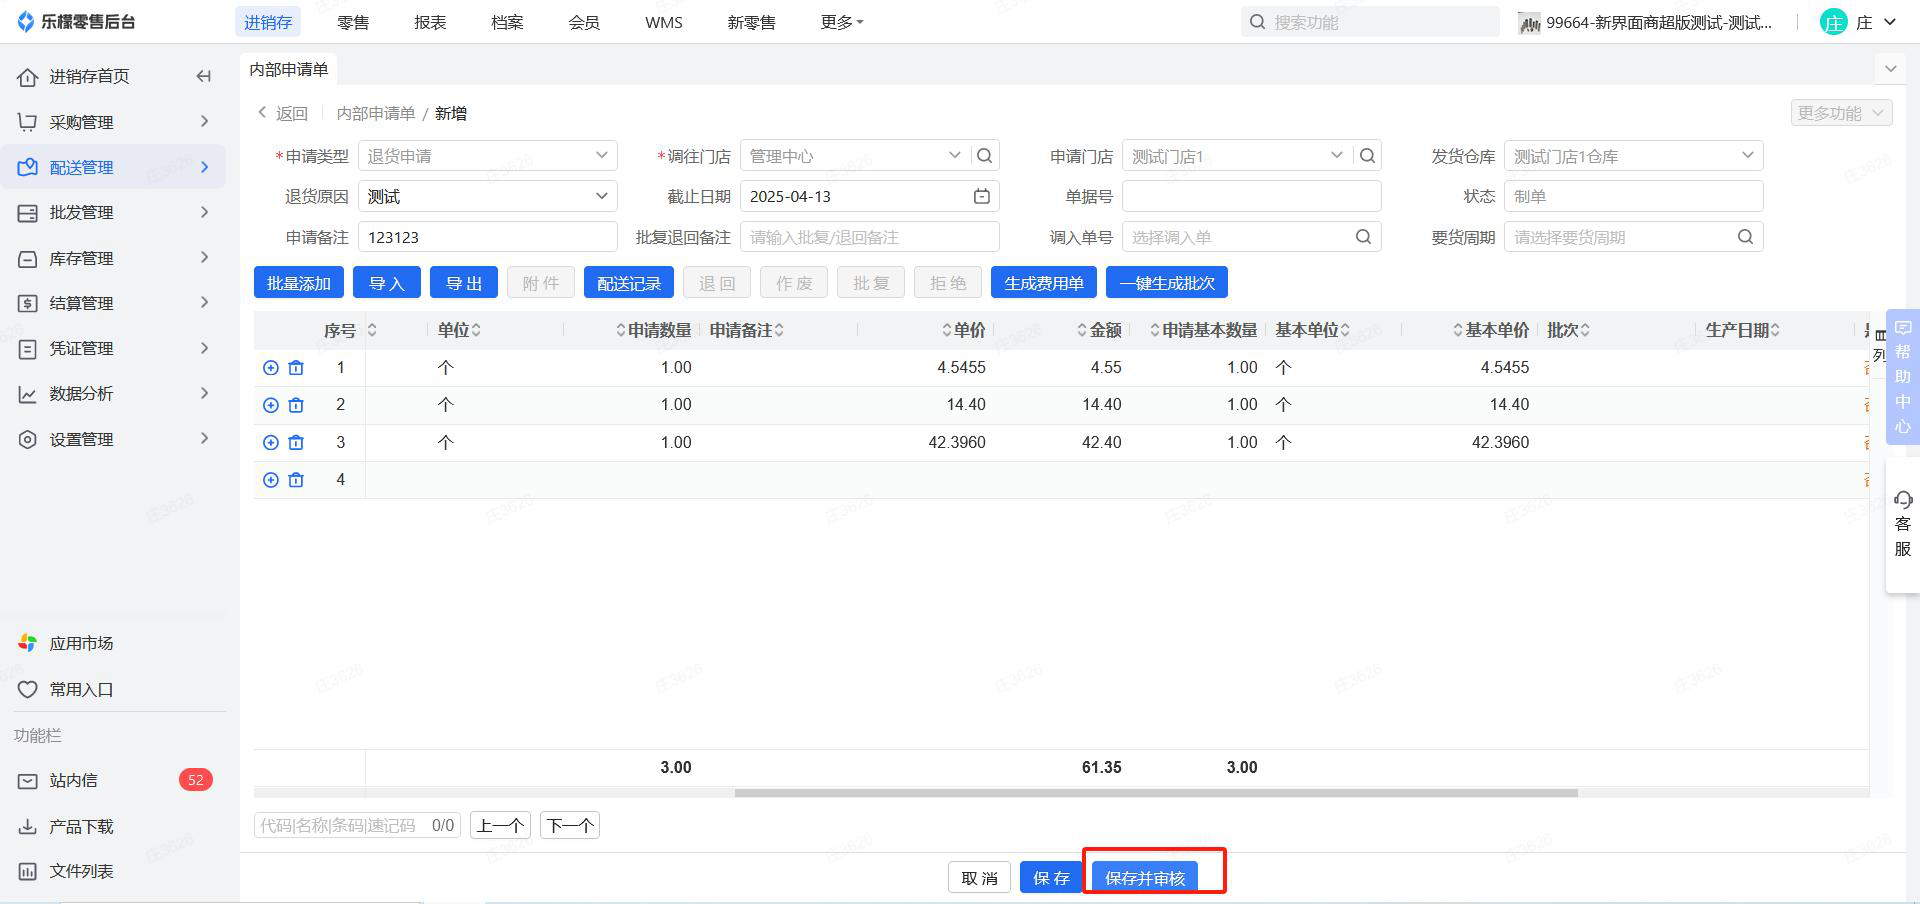Open the 申请类型 dropdown
The height and width of the screenshot is (904, 1920).
[487, 156]
